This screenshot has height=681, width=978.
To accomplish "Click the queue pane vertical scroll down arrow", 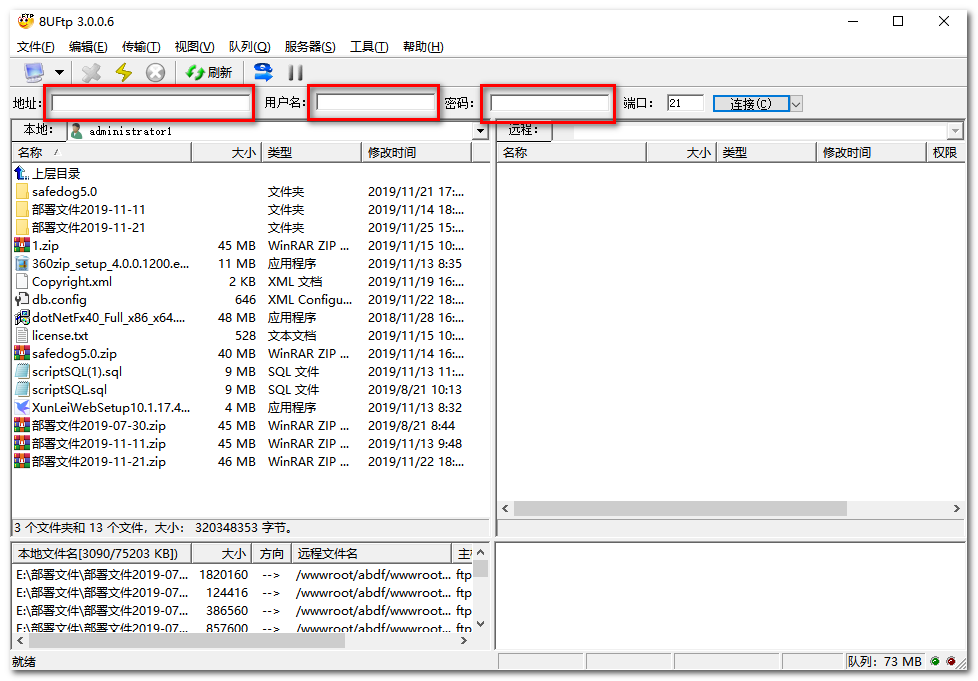I will coord(480,624).
